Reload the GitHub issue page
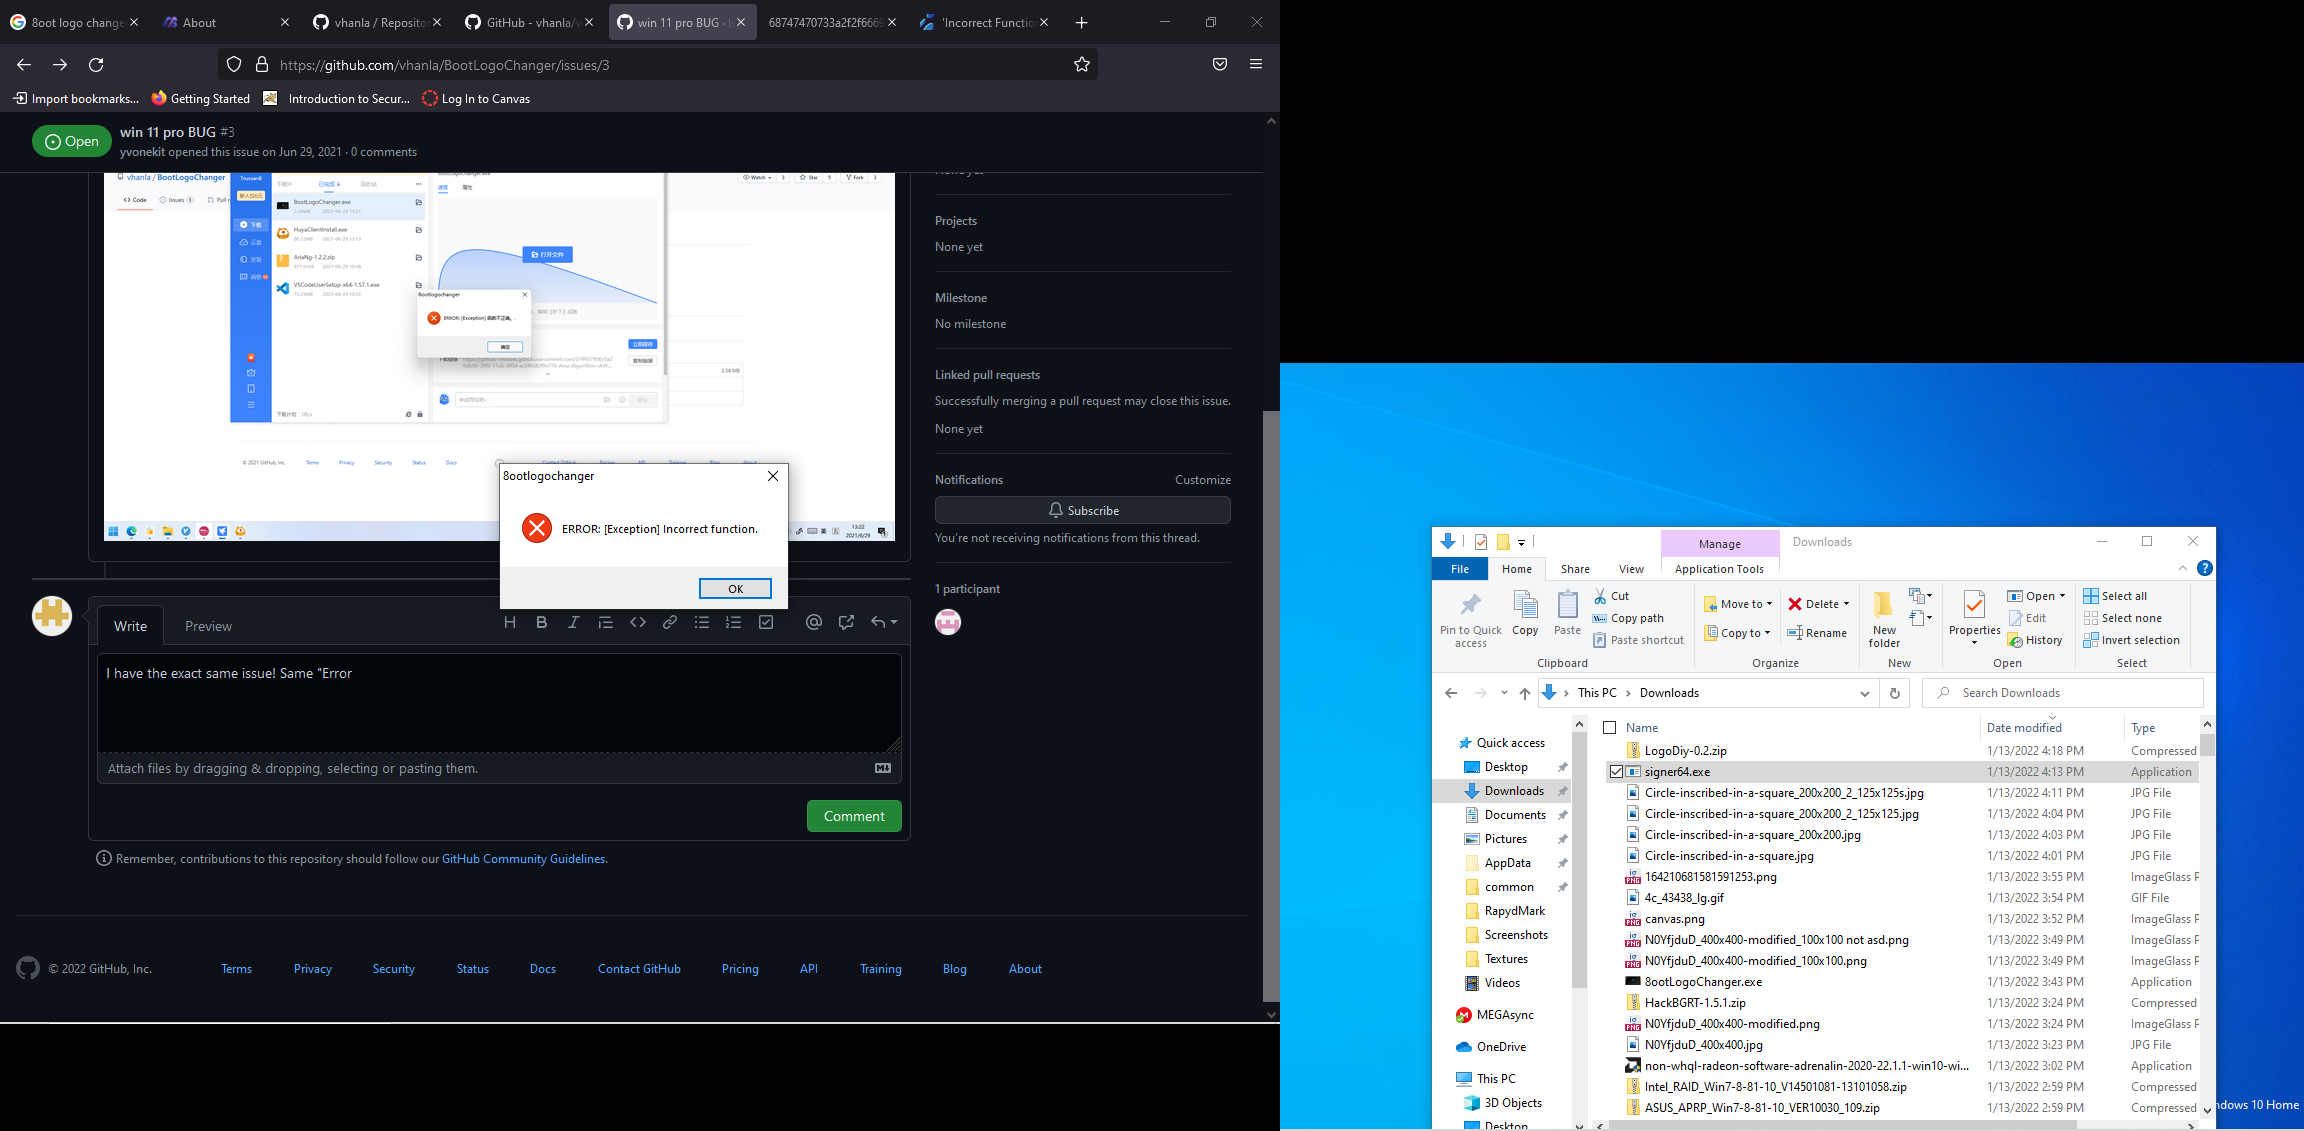2304x1131 pixels. coord(96,64)
